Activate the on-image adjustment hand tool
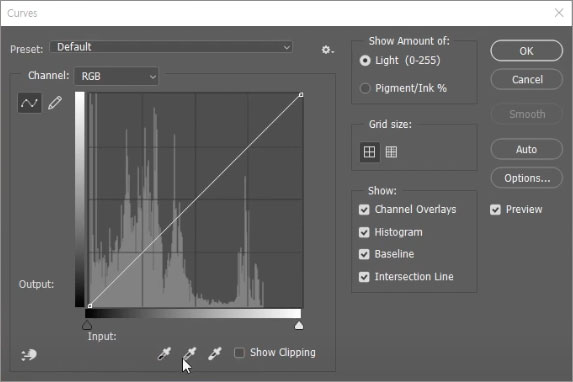Viewport: 573px width, 382px height. [29, 354]
